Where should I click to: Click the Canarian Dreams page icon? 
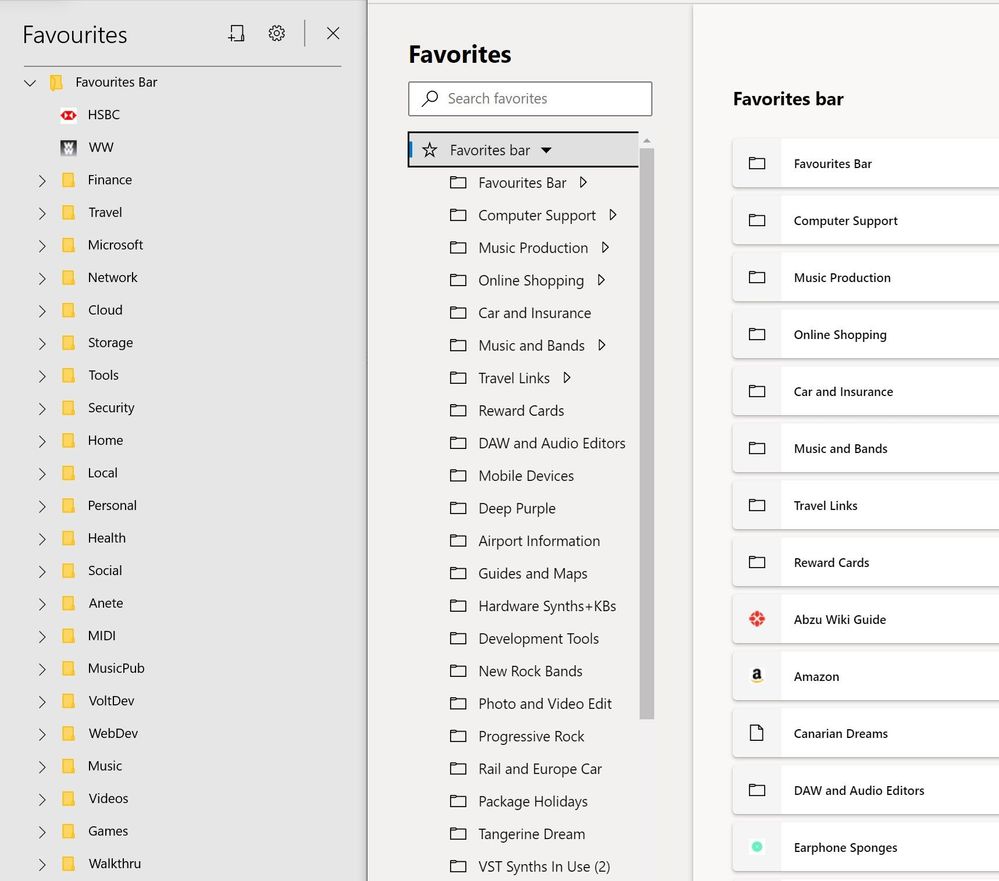[x=757, y=733]
